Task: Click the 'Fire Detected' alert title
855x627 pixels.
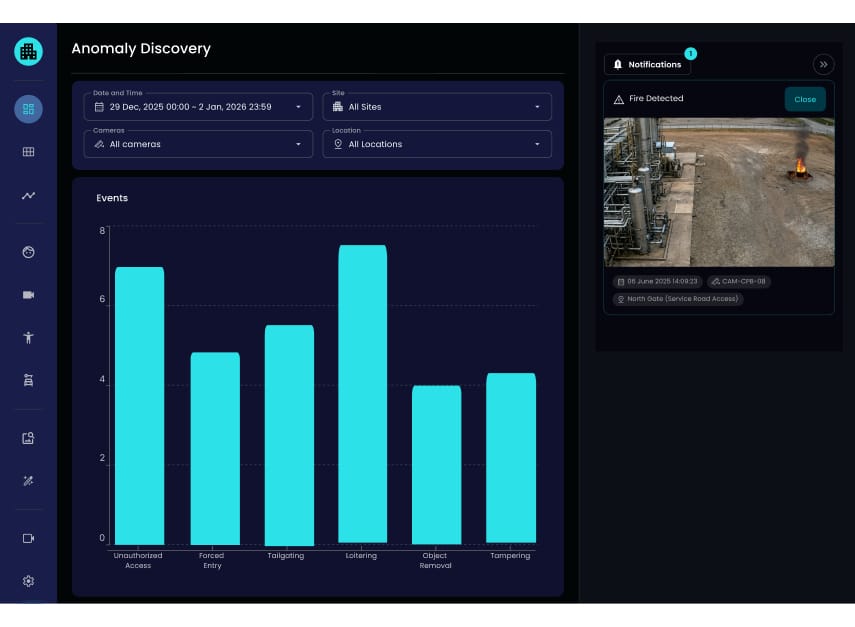Action: point(656,98)
